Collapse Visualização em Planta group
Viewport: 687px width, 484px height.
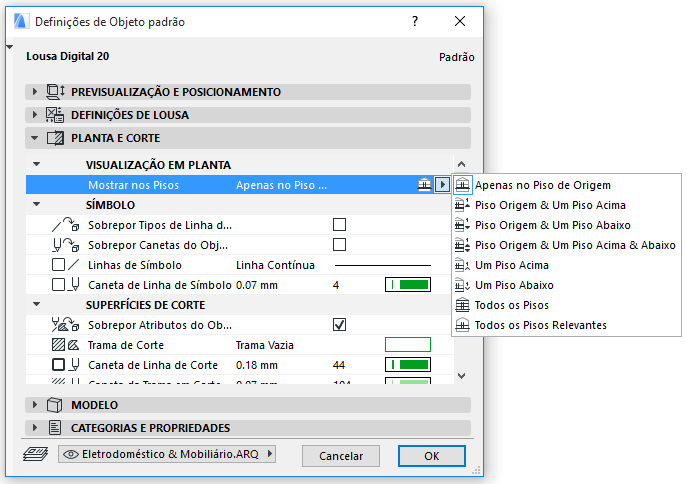(x=37, y=164)
